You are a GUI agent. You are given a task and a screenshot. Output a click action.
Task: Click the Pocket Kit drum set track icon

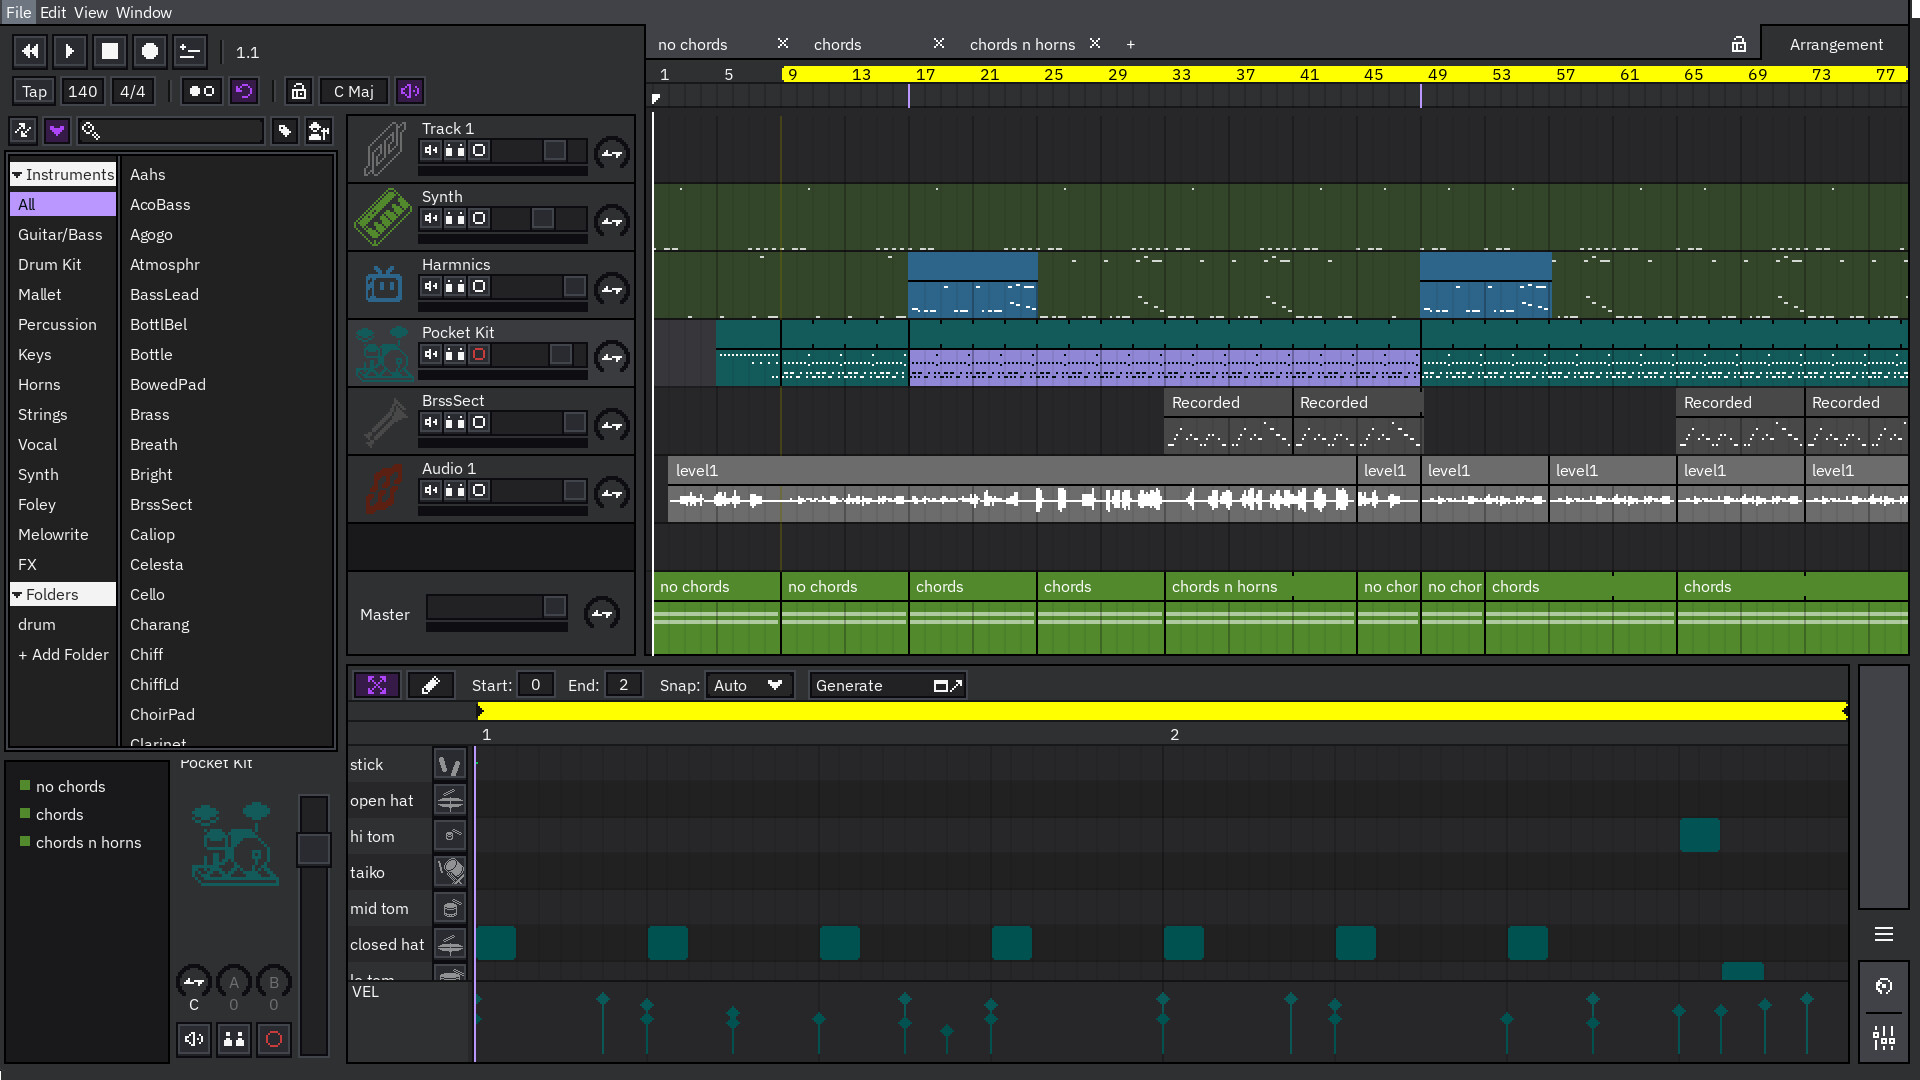pyautogui.click(x=383, y=353)
